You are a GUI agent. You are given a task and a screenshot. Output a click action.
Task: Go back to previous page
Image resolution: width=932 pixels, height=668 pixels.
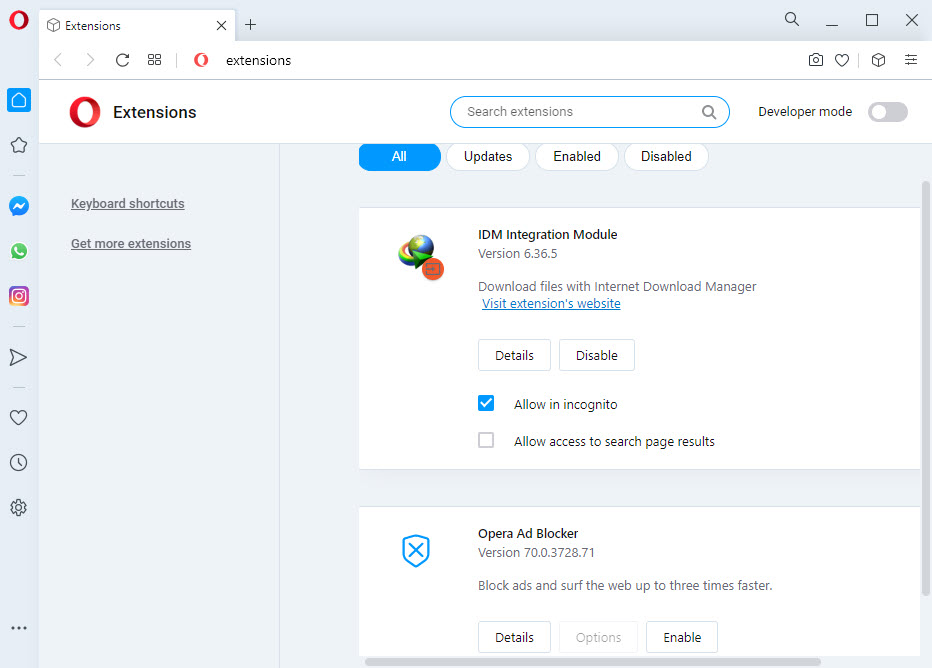tap(58, 60)
